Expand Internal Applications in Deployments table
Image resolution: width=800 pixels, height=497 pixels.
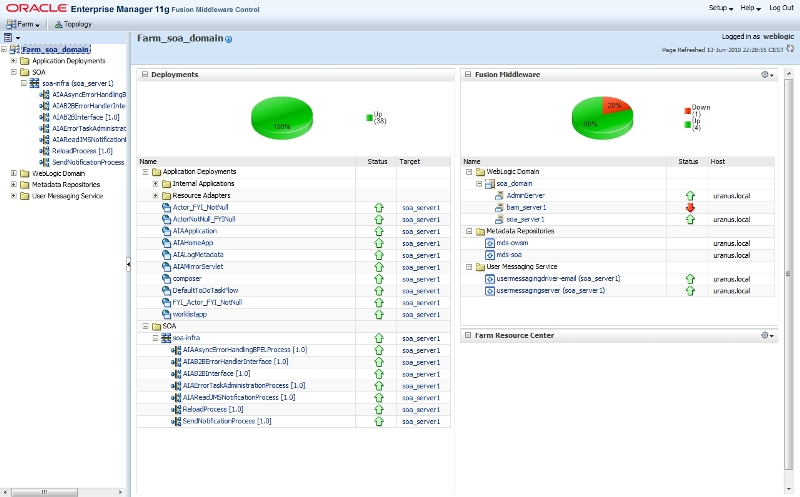(x=156, y=184)
